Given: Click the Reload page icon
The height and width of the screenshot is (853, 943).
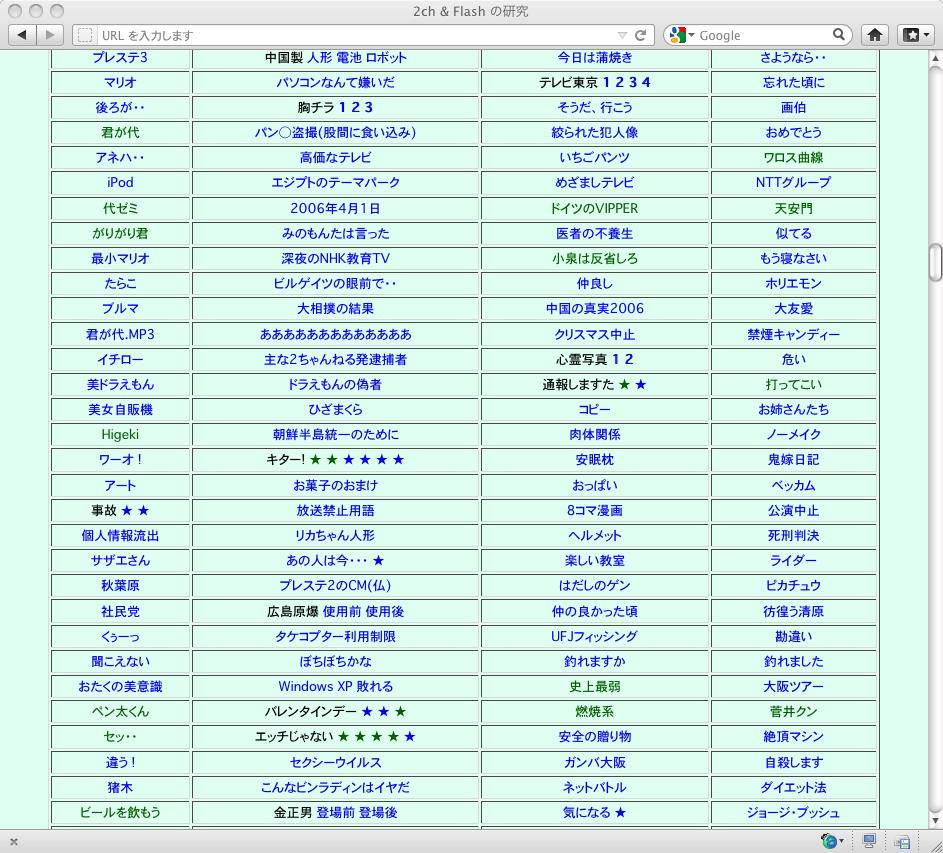Looking at the screenshot, I should 641,35.
